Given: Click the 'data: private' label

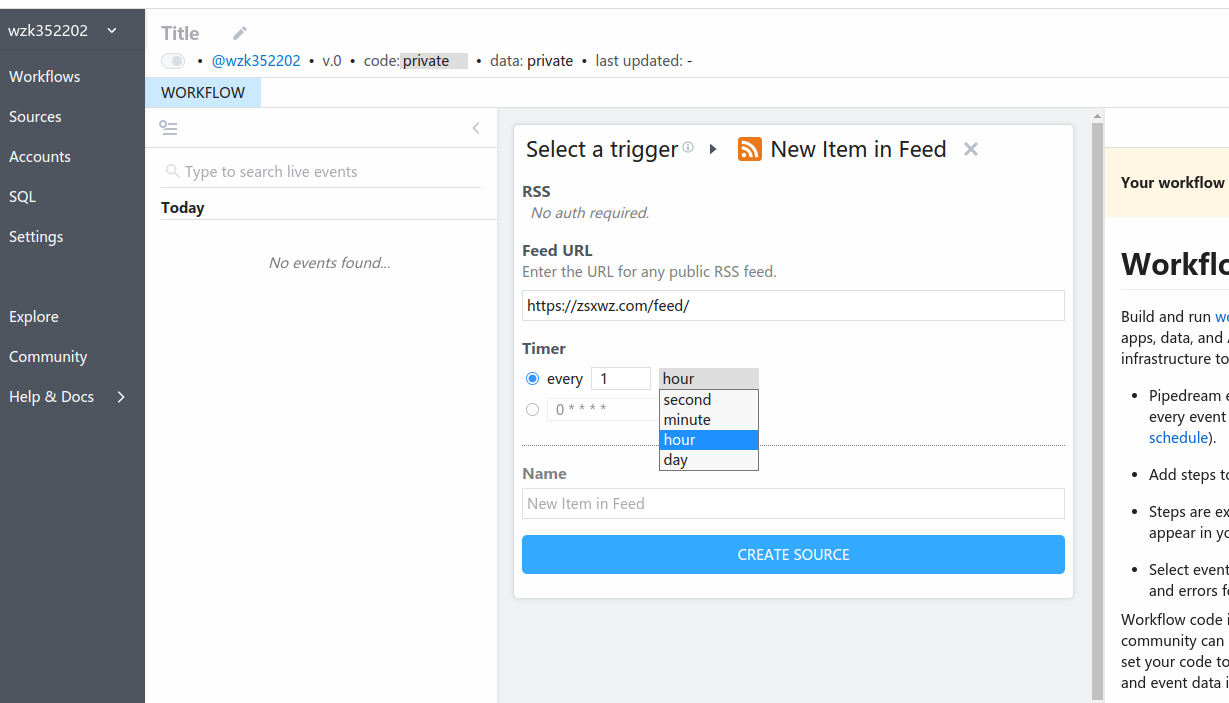Looking at the screenshot, I should coord(531,61).
